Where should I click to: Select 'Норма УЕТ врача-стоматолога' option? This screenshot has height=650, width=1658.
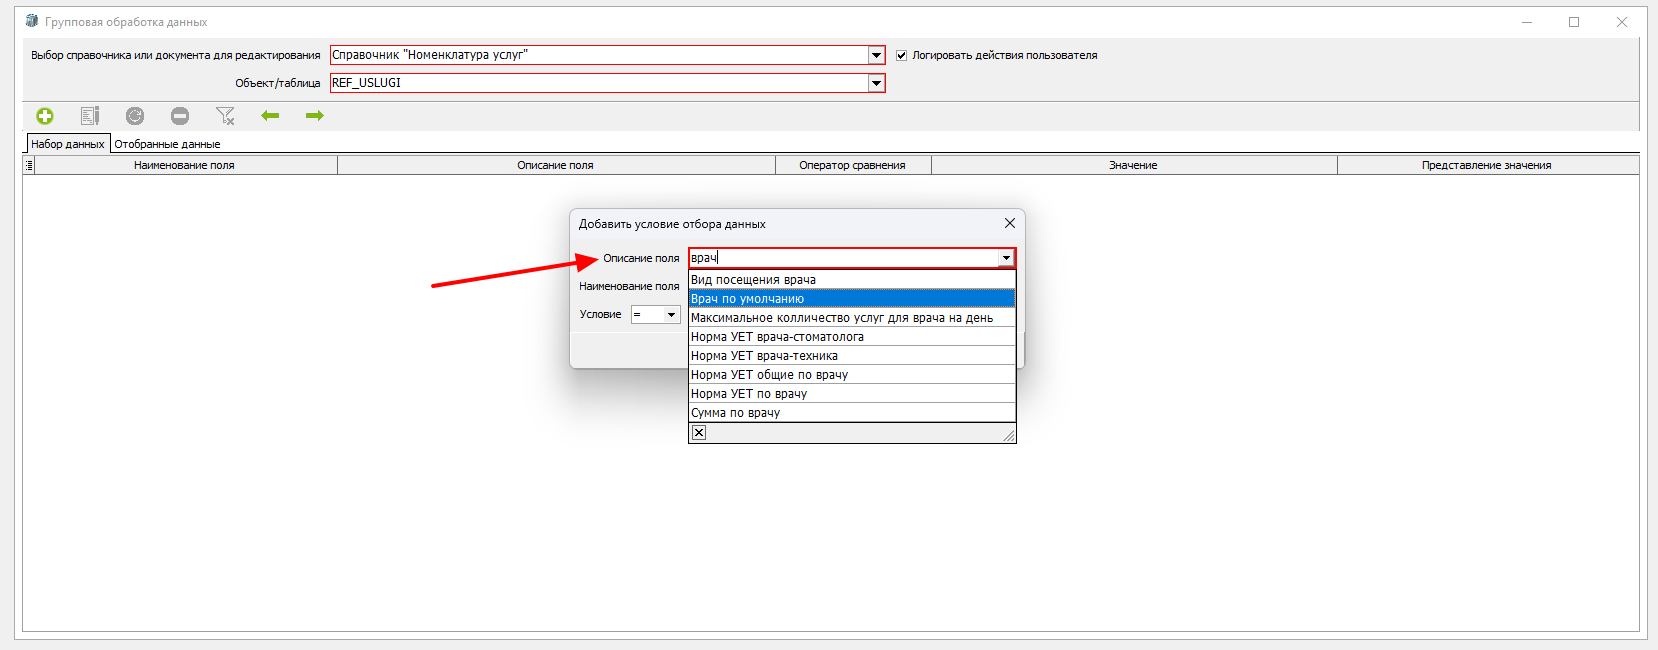point(852,337)
